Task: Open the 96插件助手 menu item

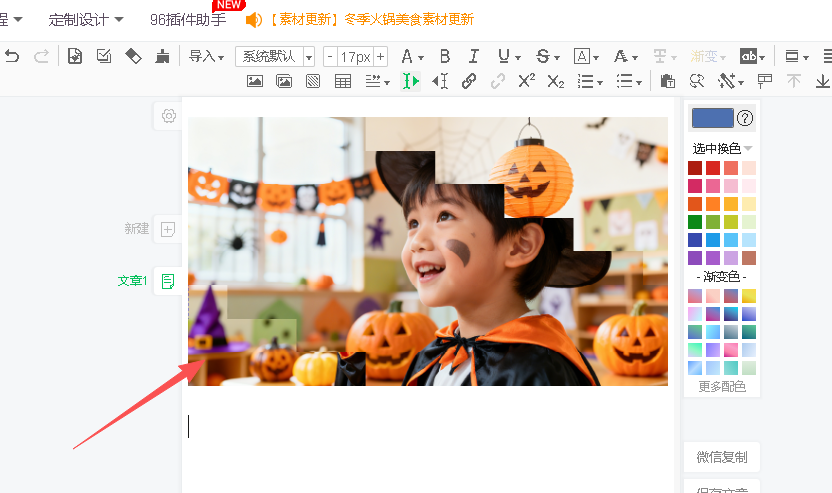Action: (188, 19)
